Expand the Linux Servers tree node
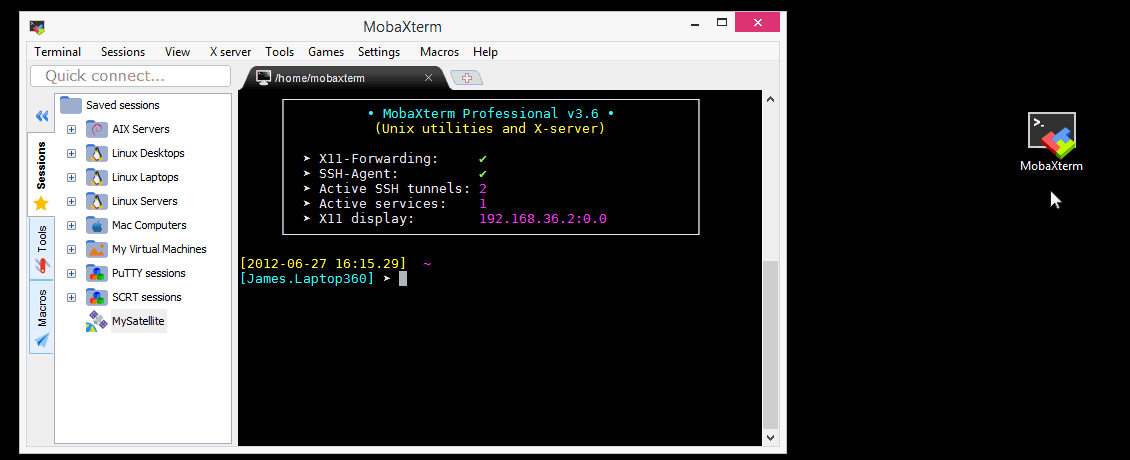Image resolution: width=1130 pixels, height=460 pixels. point(71,201)
